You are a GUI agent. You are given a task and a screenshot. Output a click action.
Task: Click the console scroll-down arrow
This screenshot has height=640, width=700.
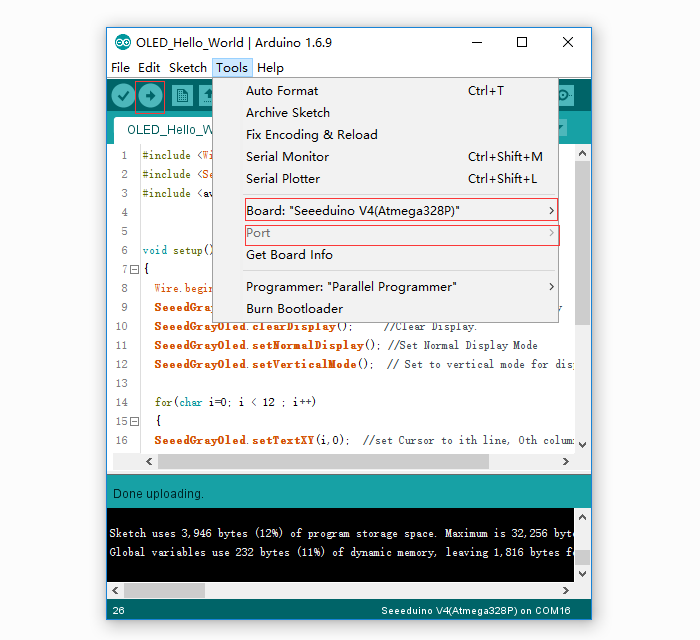pyautogui.click(x=582, y=574)
